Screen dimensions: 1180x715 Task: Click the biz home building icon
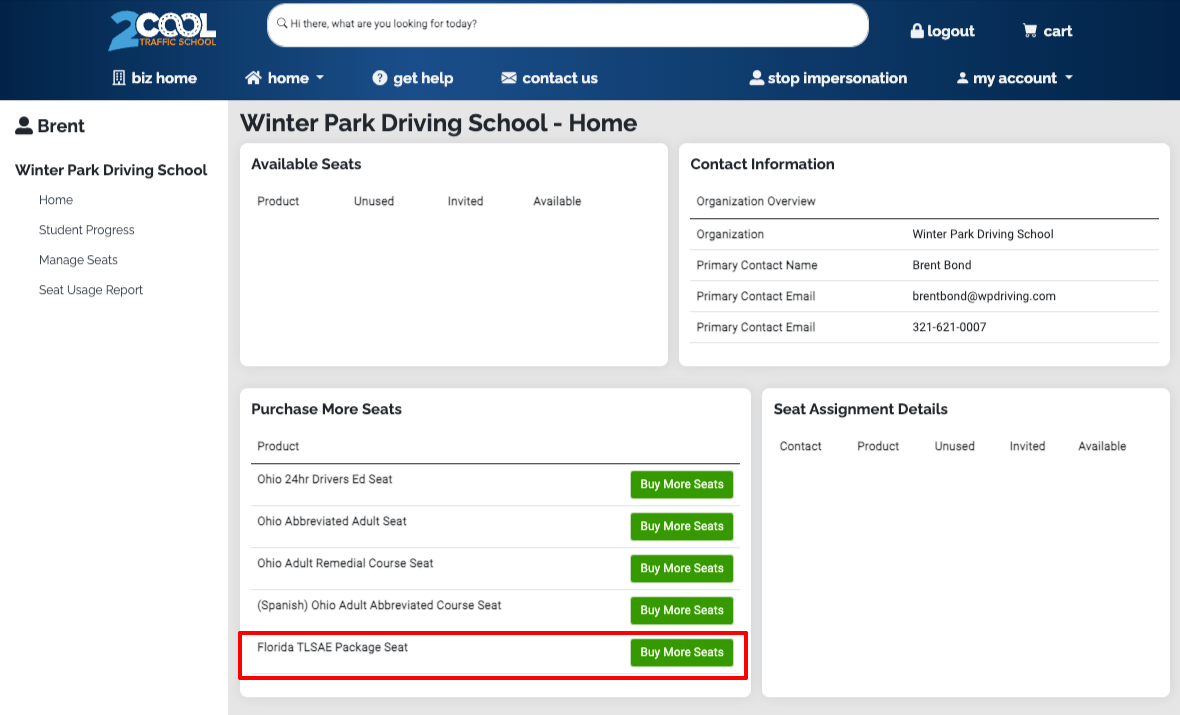point(119,78)
